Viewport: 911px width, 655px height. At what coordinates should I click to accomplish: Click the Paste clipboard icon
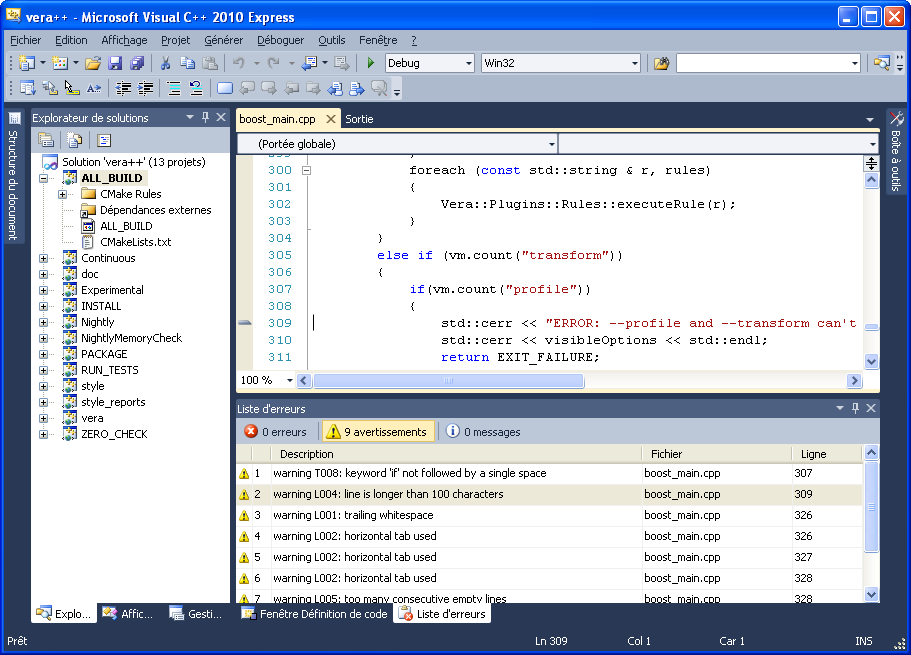(x=208, y=63)
